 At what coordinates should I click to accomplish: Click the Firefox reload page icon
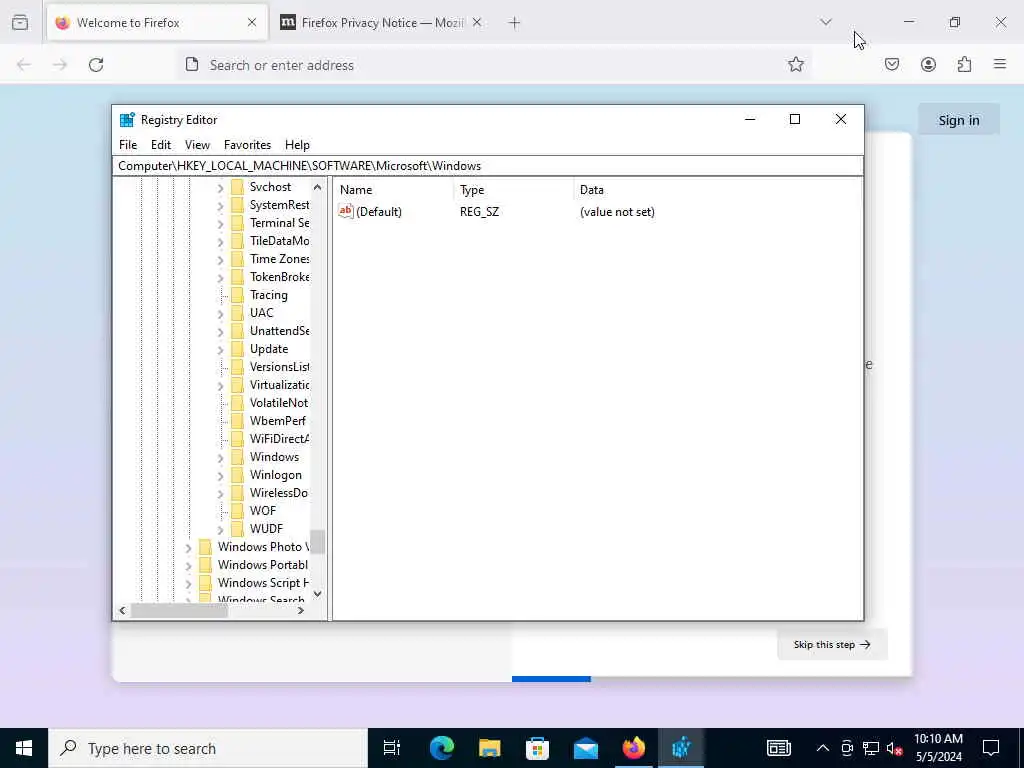(x=96, y=65)
